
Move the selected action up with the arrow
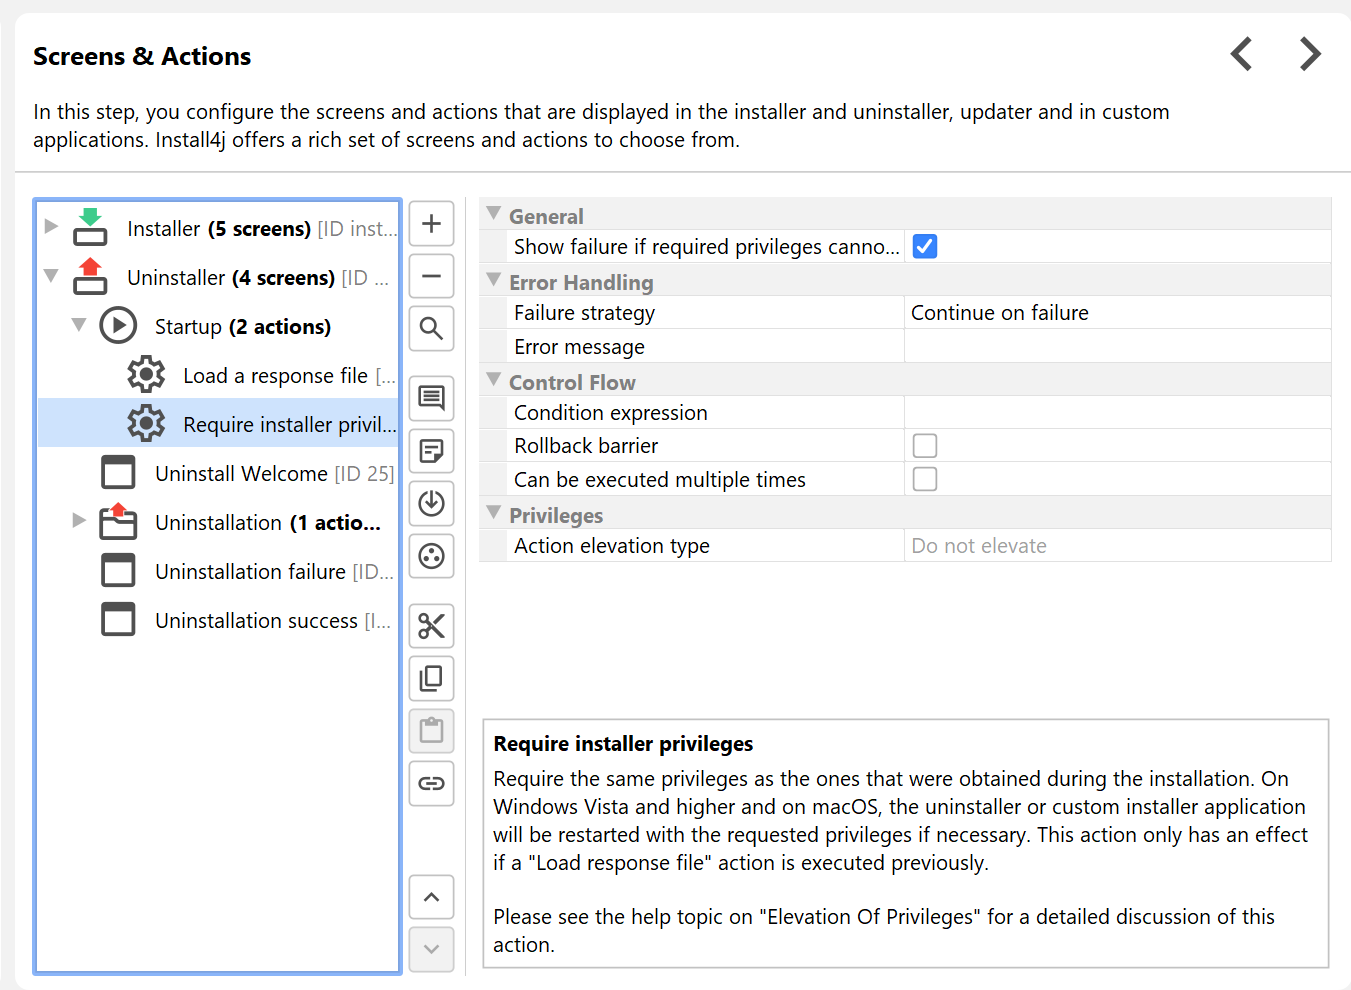[431, 897]
